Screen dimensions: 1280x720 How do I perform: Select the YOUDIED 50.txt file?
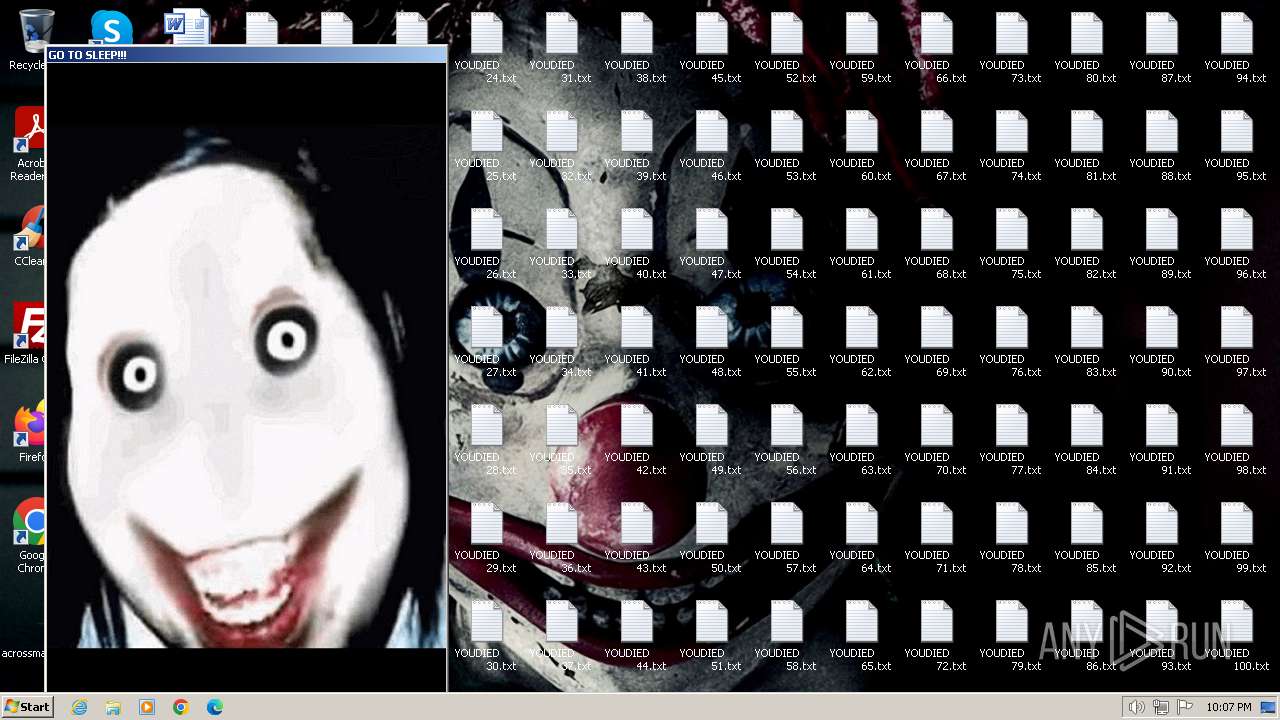[x=711, y=539]
